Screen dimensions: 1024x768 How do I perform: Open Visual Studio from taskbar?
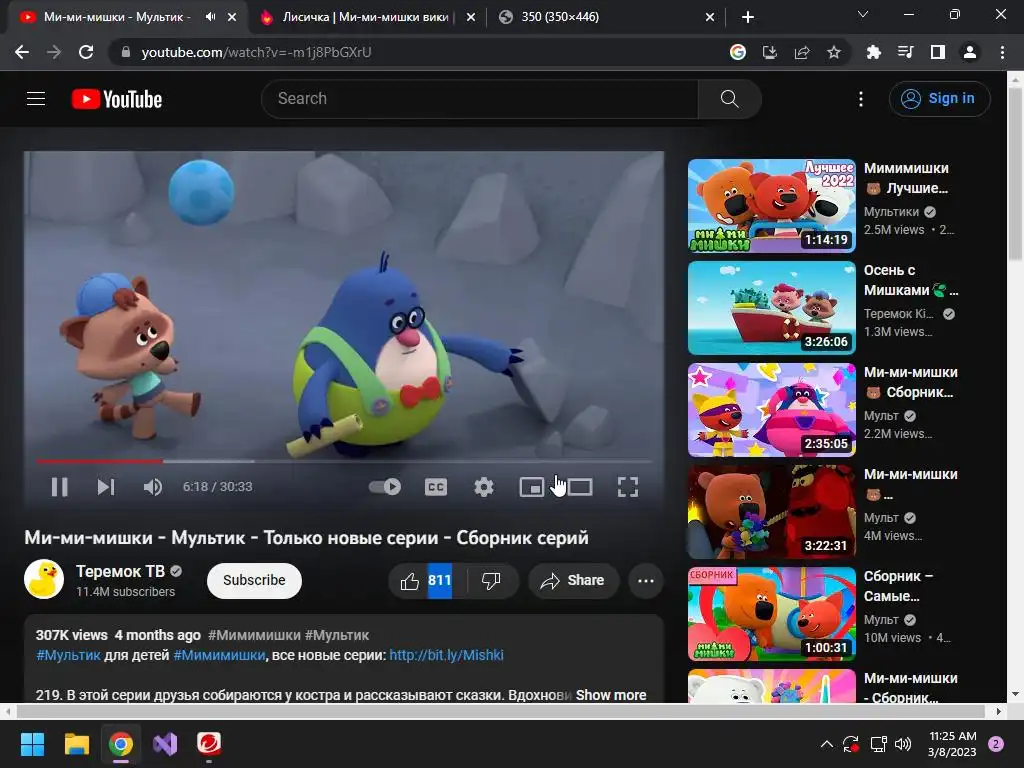pyautogui.click(x=165, y=744)
